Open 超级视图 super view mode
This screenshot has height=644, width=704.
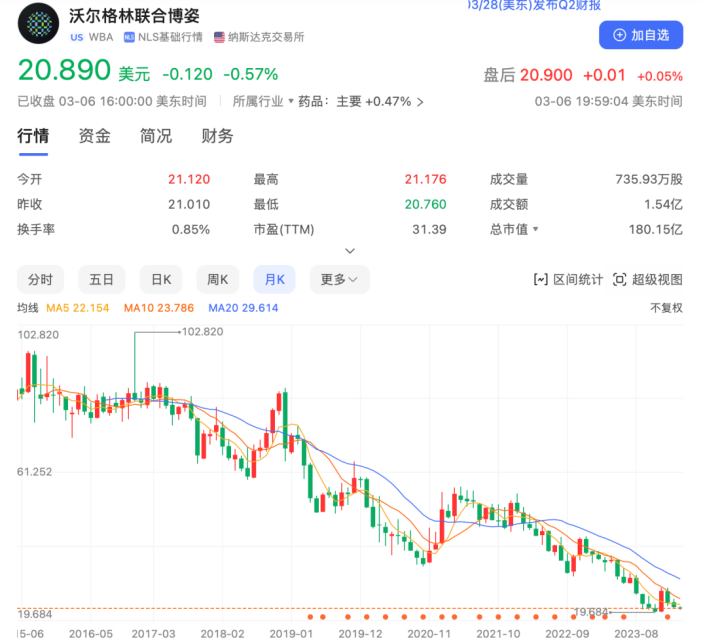[647, 279]
